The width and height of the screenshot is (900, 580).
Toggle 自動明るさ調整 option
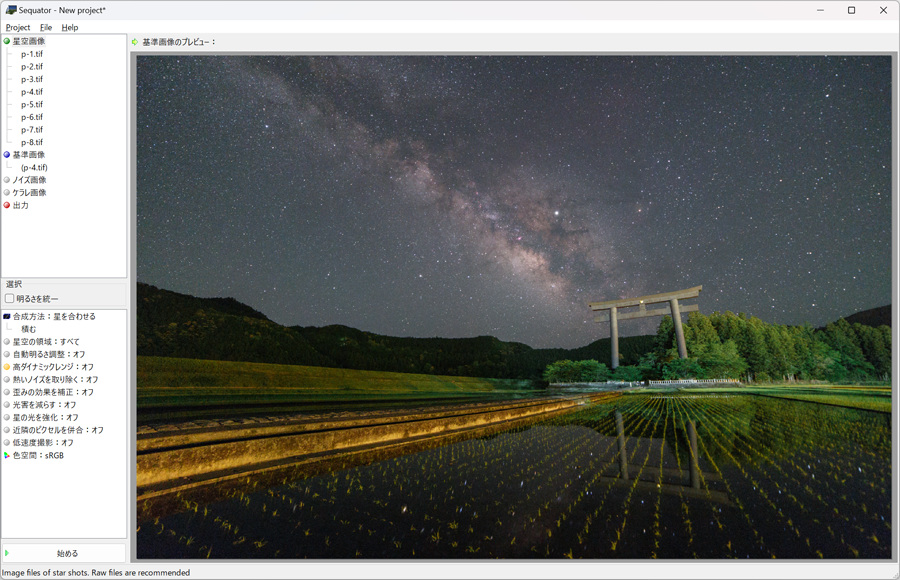point(48,354)
